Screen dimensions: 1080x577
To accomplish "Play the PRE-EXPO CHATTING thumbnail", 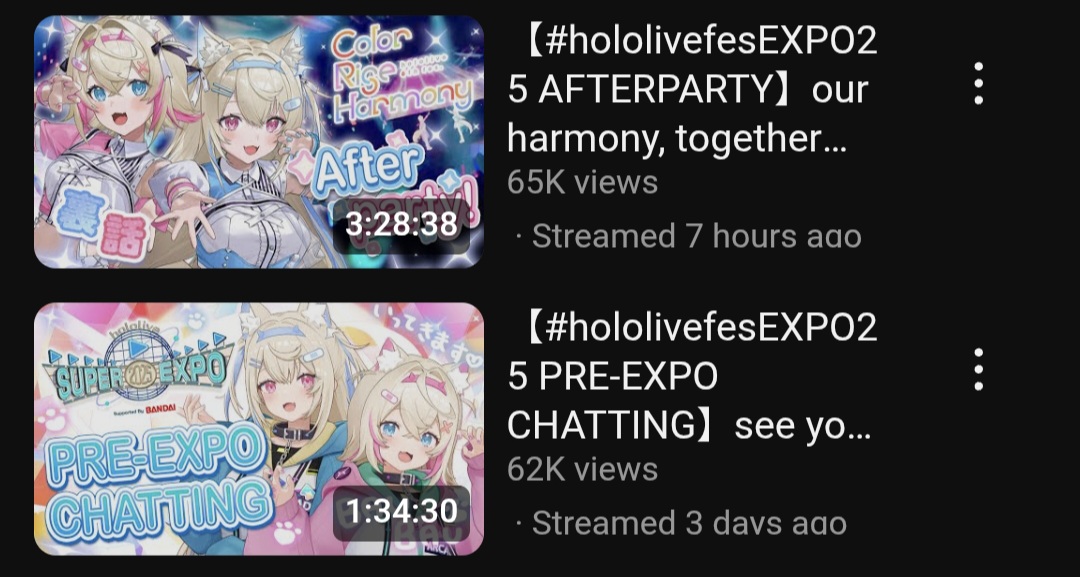I will coord(259,428).
